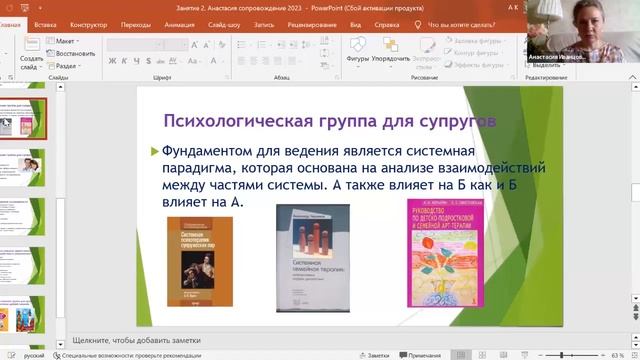Viewport: 640px width, 360px height.
Task: Select the slide thumbnail with couple's photo
Action: (23, 168)
